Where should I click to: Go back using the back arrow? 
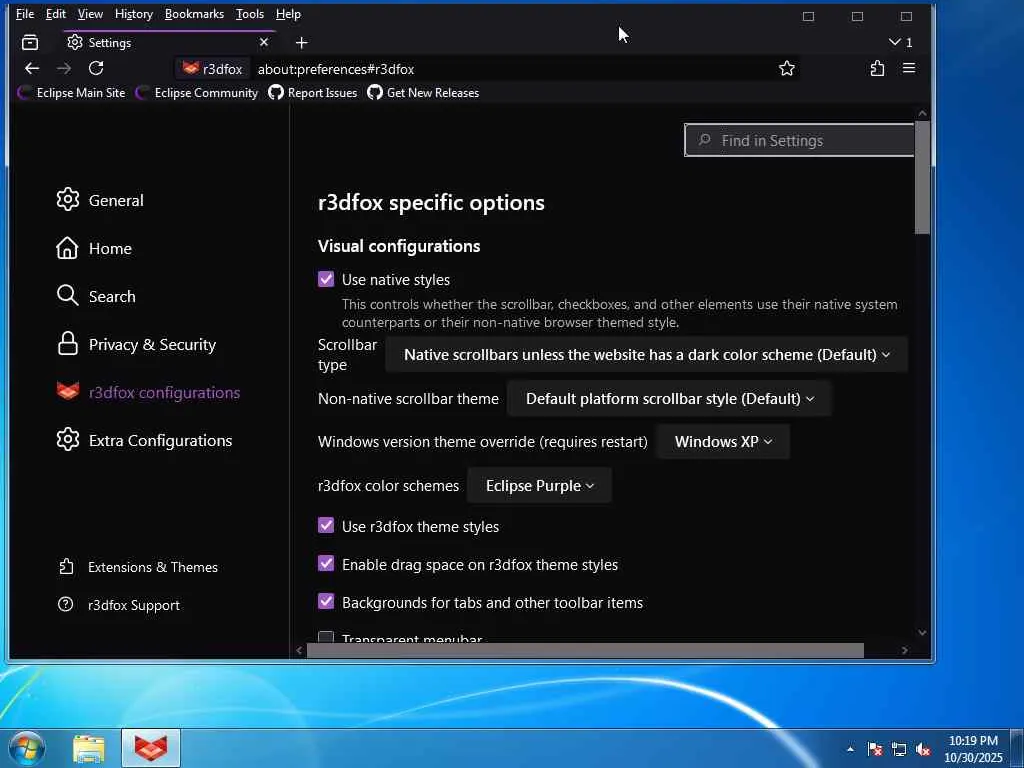31,69
